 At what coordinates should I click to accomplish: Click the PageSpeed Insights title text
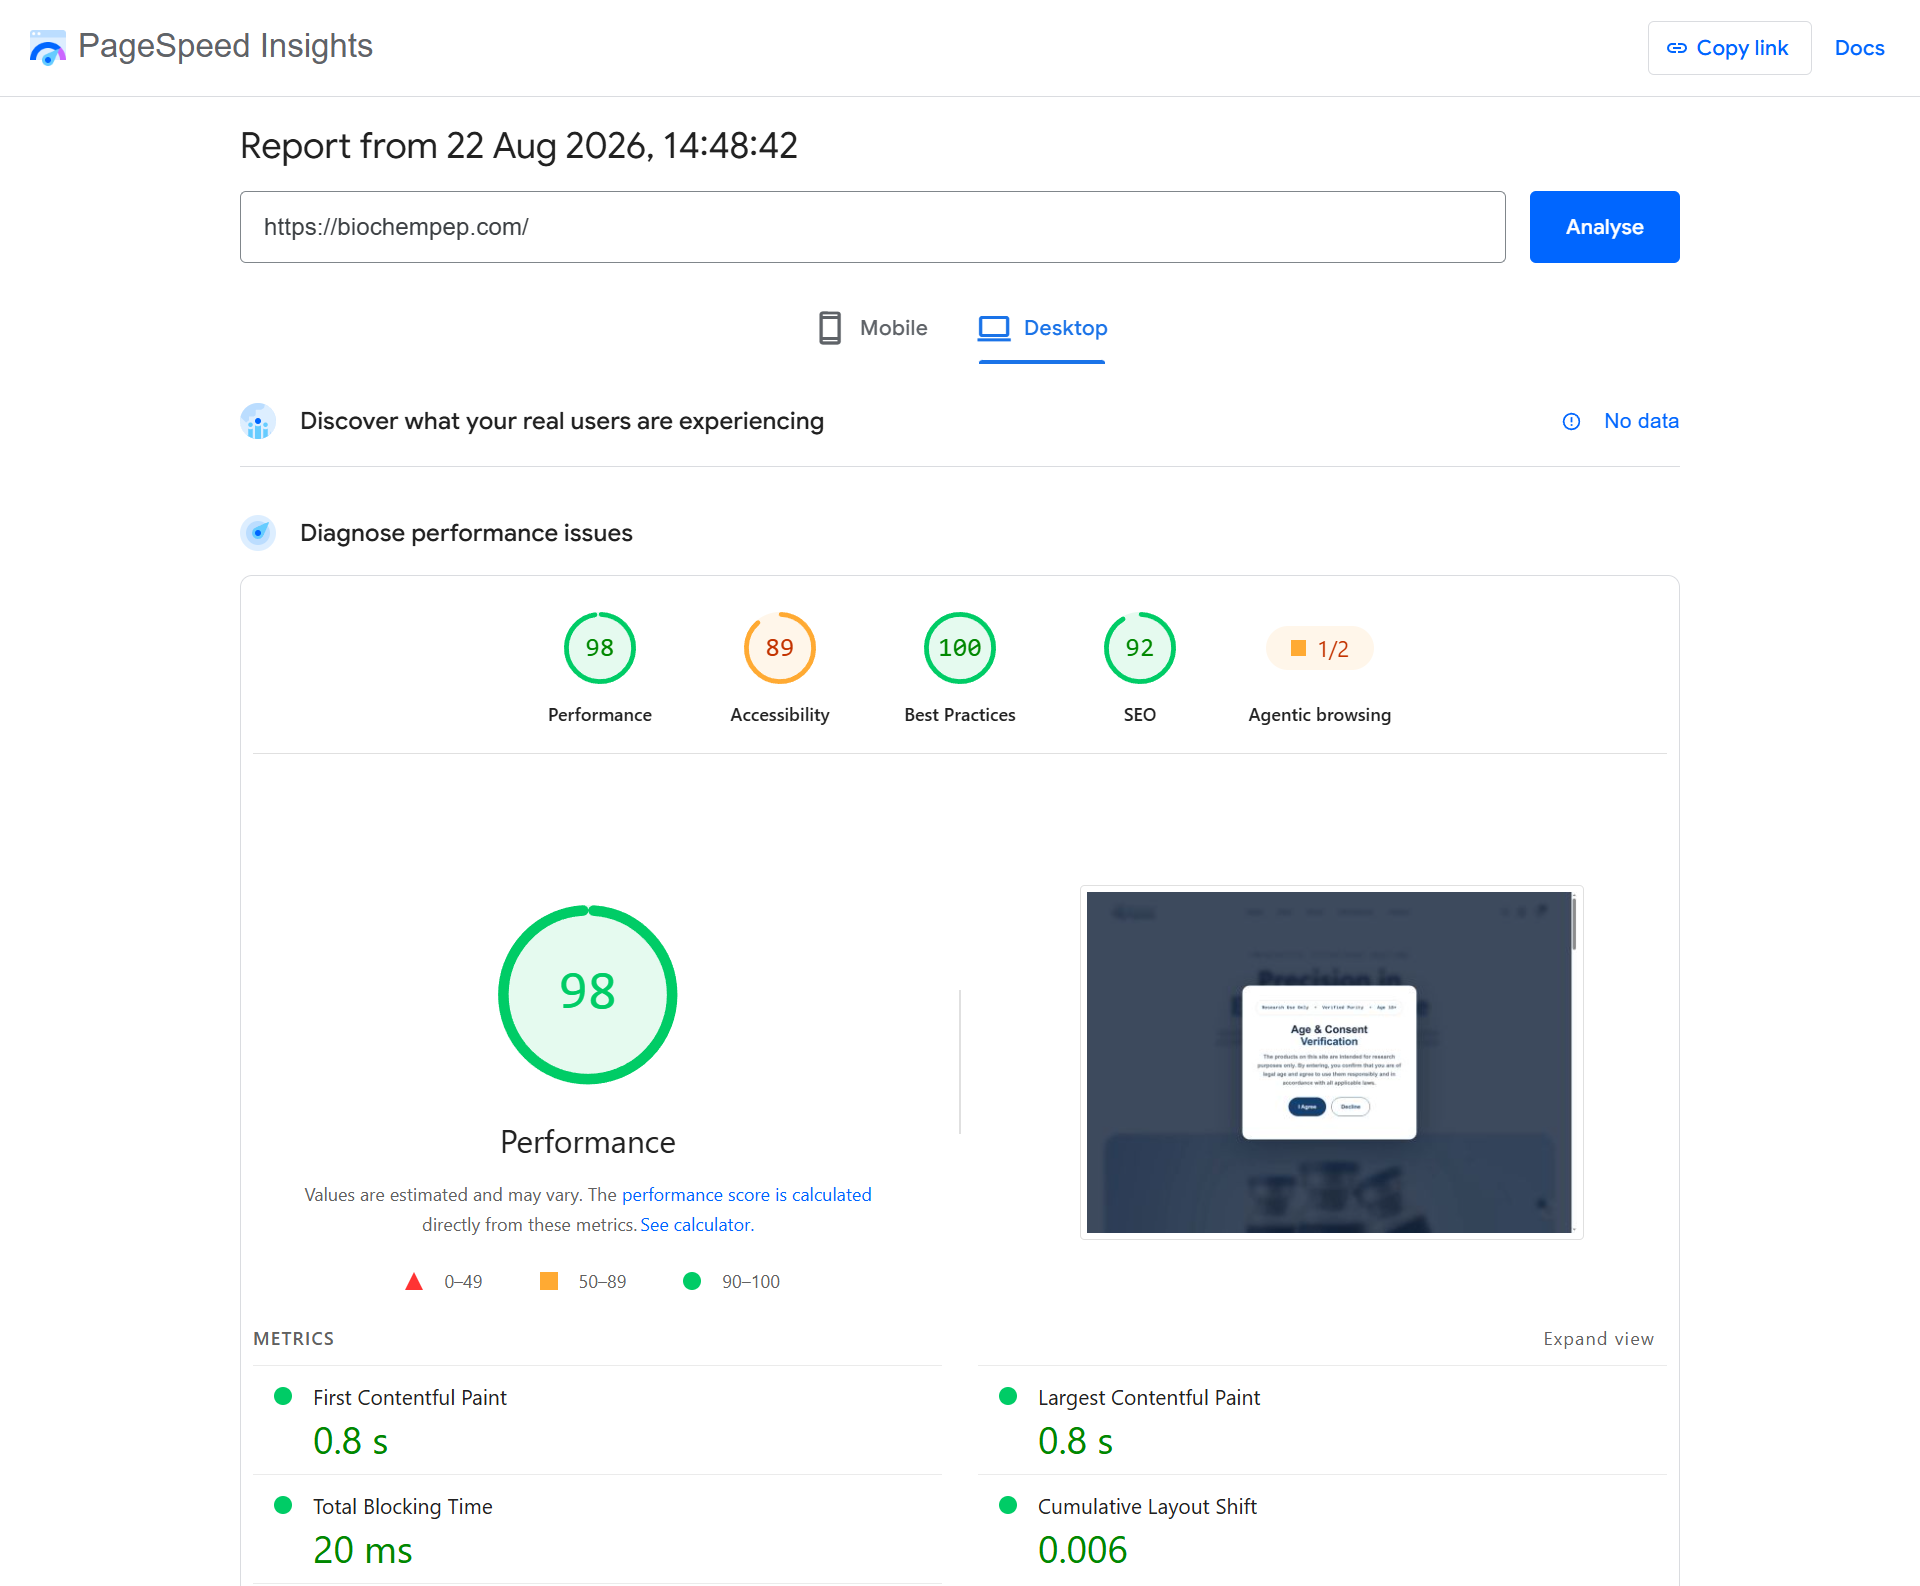pyautogui.click(x=225, y=46)
